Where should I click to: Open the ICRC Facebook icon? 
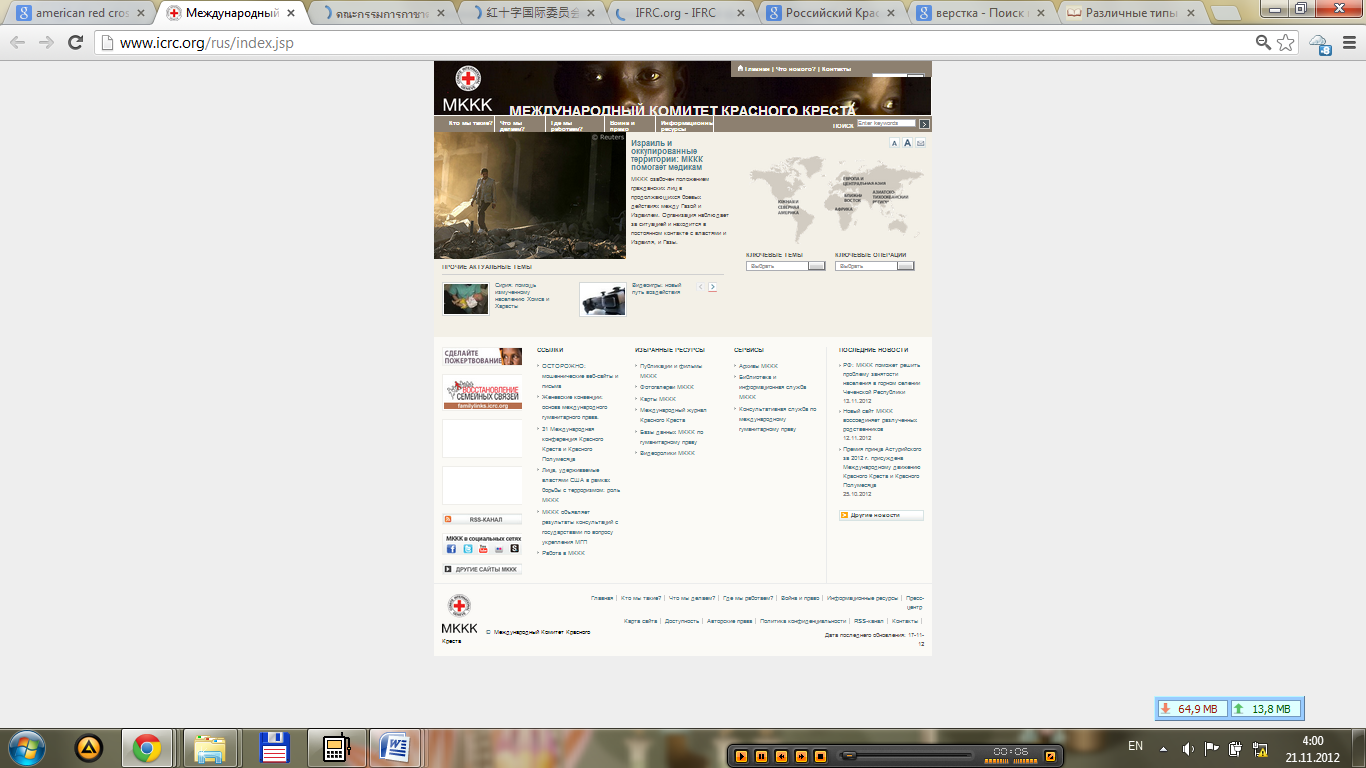click(451, 548)
